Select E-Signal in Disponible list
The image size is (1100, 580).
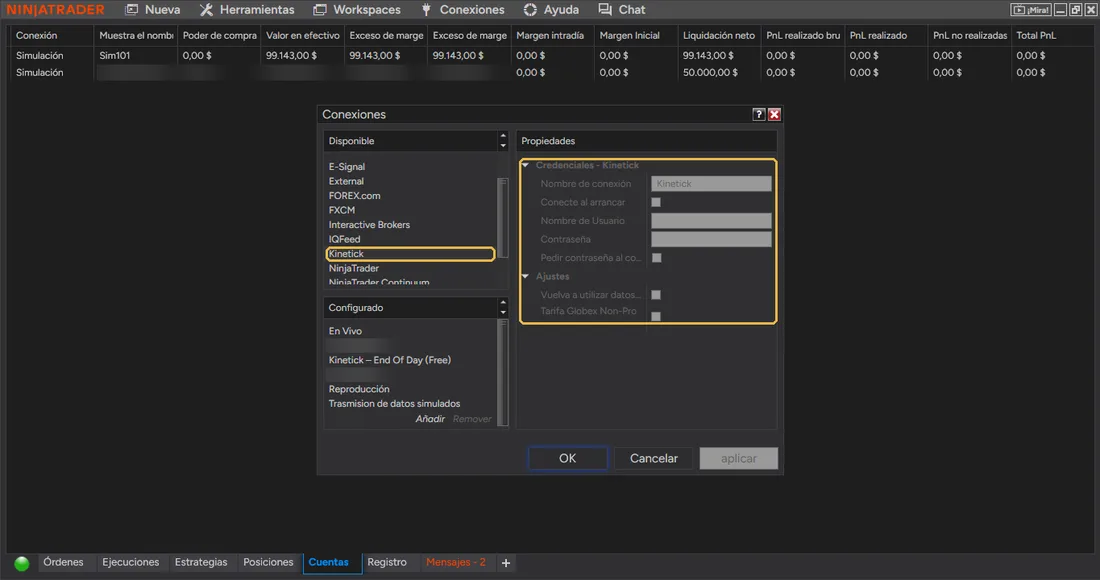347,167
